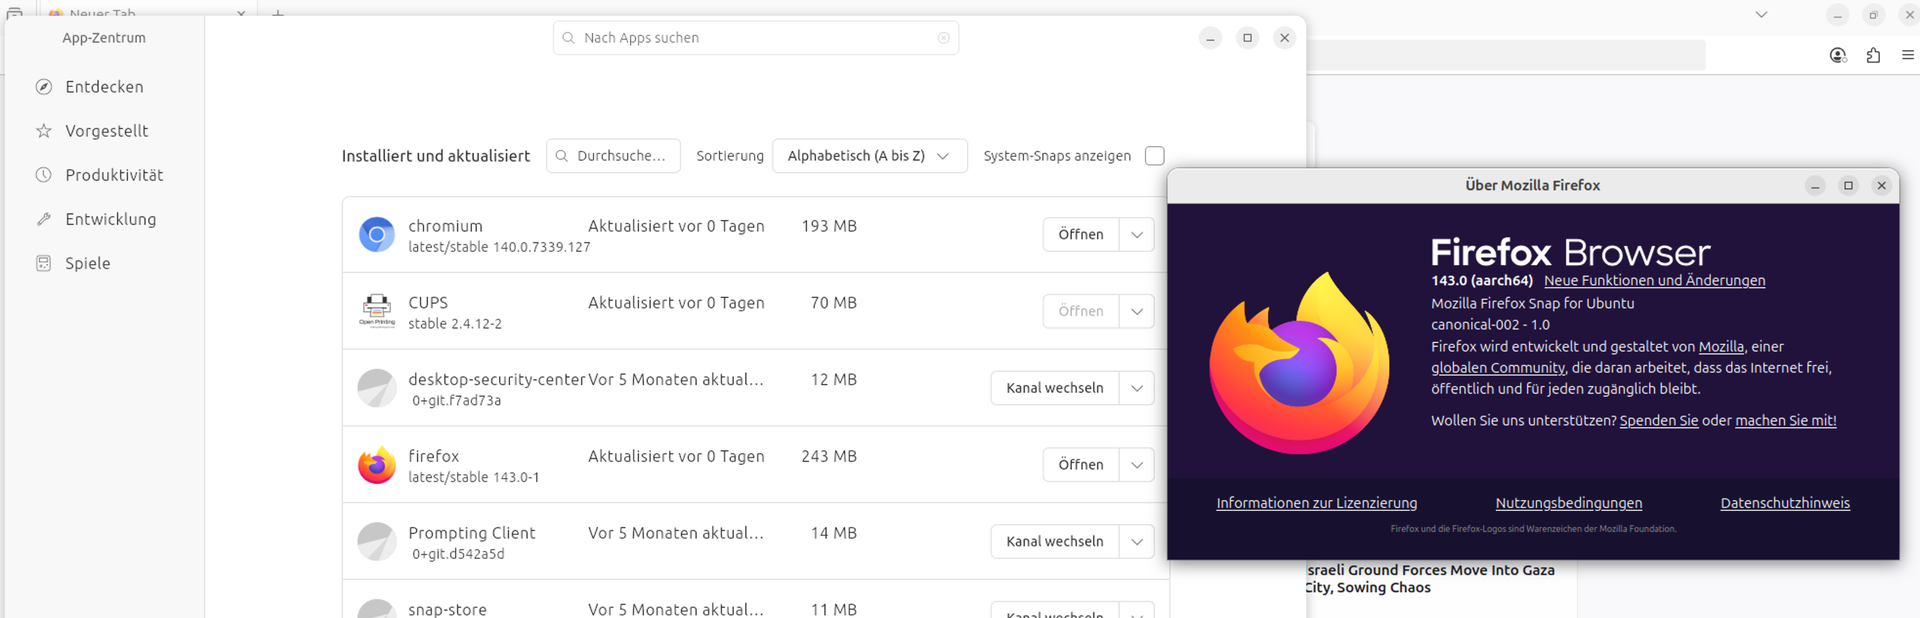Open the Entdecken section in App-Zentrum
The image size is (1920, 618).
(104, 87)
